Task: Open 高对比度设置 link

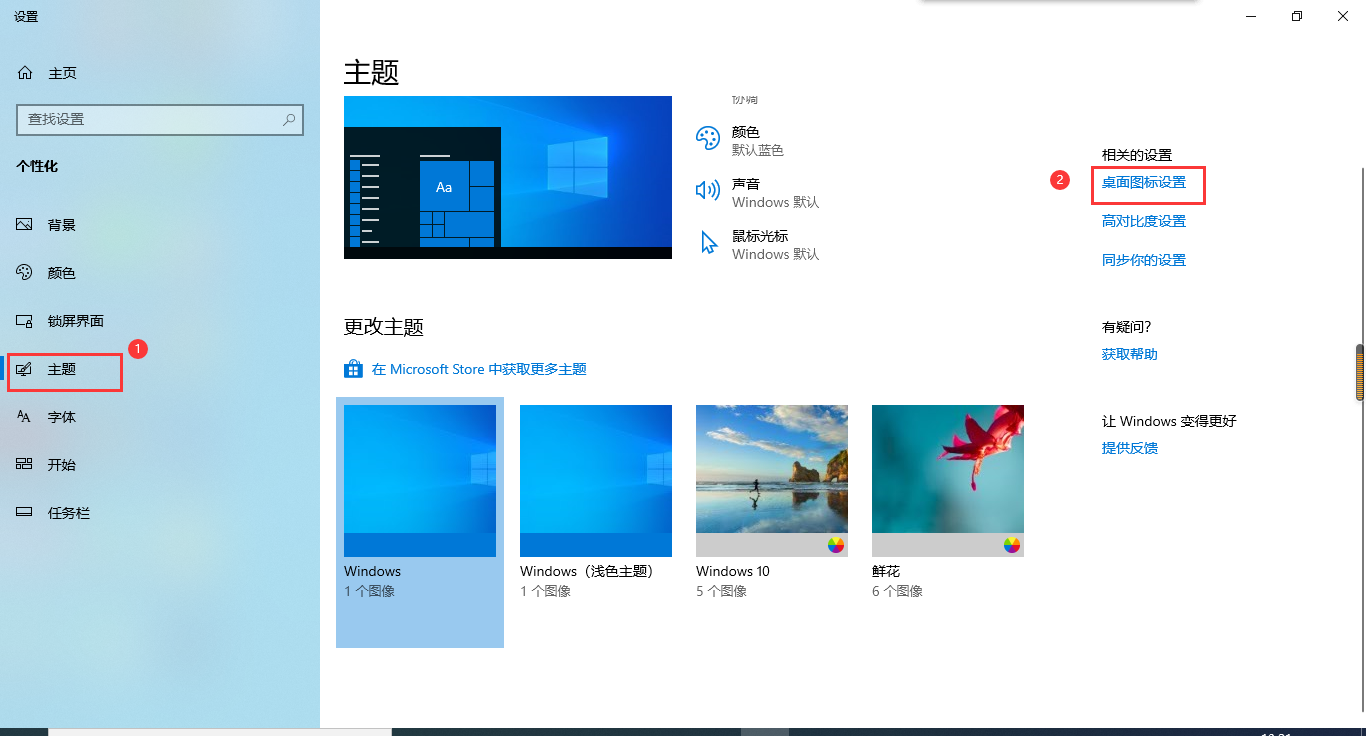Action: 1144,221
